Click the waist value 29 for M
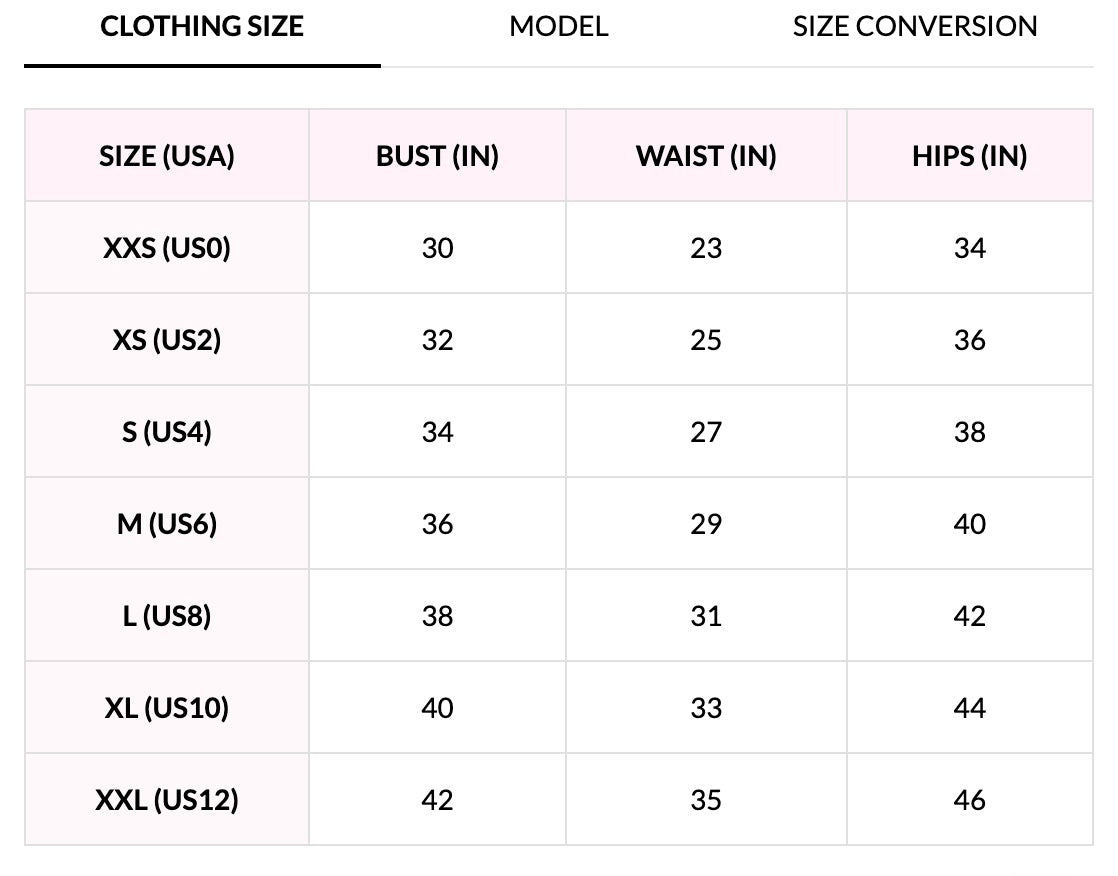Screen dimensions: 1118x876 click(x=706, y=524)
